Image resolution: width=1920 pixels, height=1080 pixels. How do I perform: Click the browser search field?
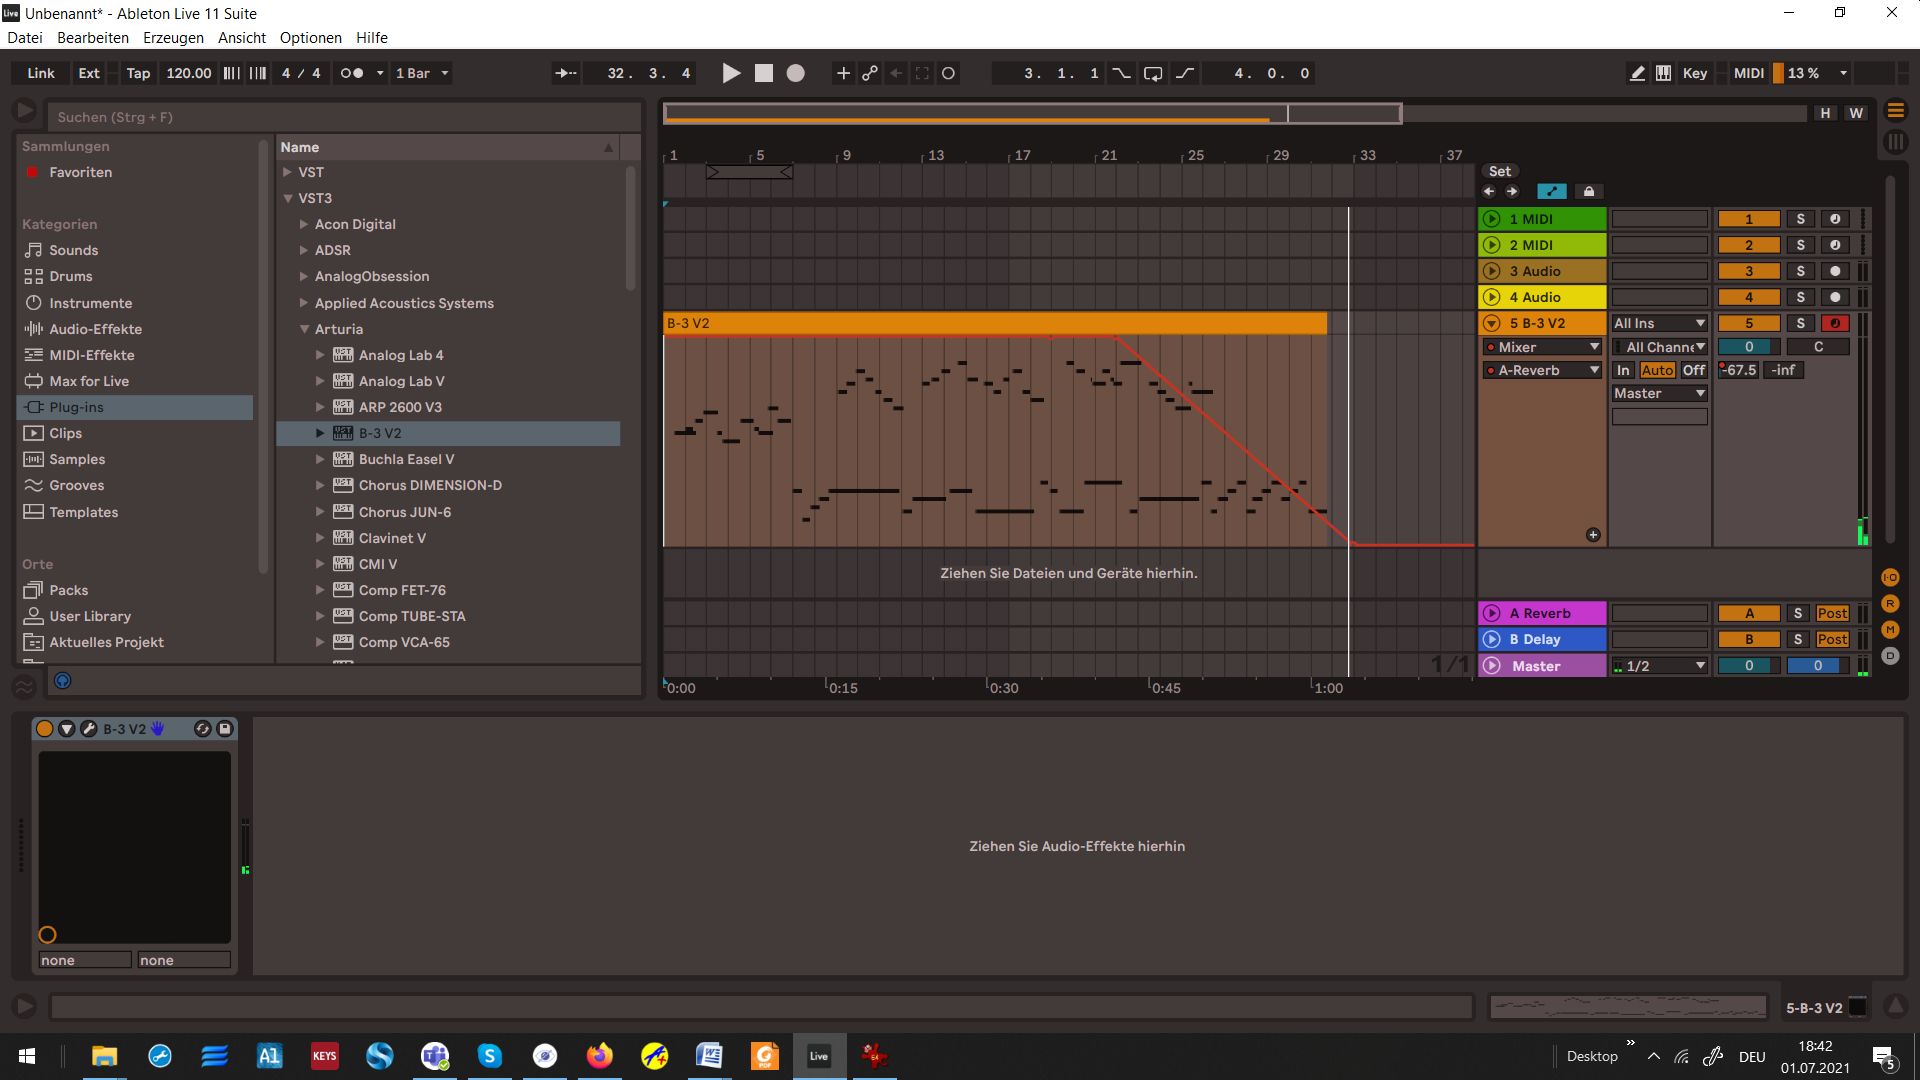click(x=344, y=117)
